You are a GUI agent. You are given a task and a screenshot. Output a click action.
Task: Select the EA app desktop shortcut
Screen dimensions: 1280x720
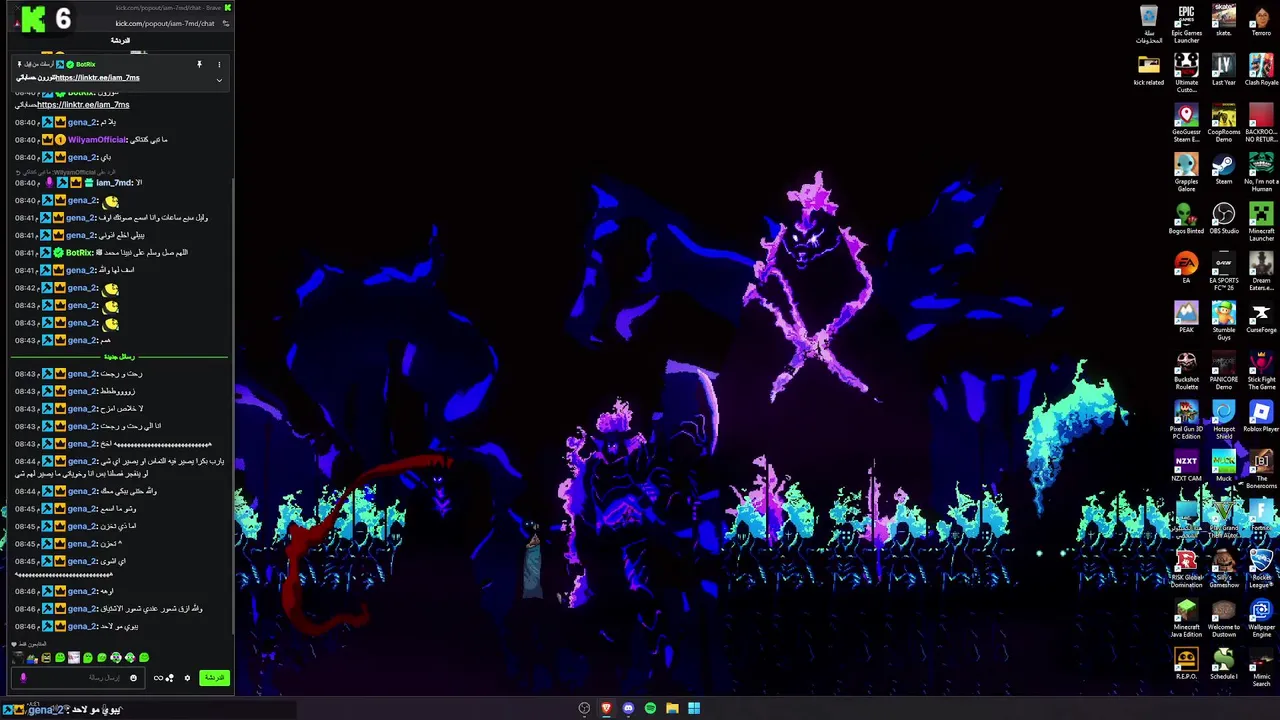(x=1186, y=268)
